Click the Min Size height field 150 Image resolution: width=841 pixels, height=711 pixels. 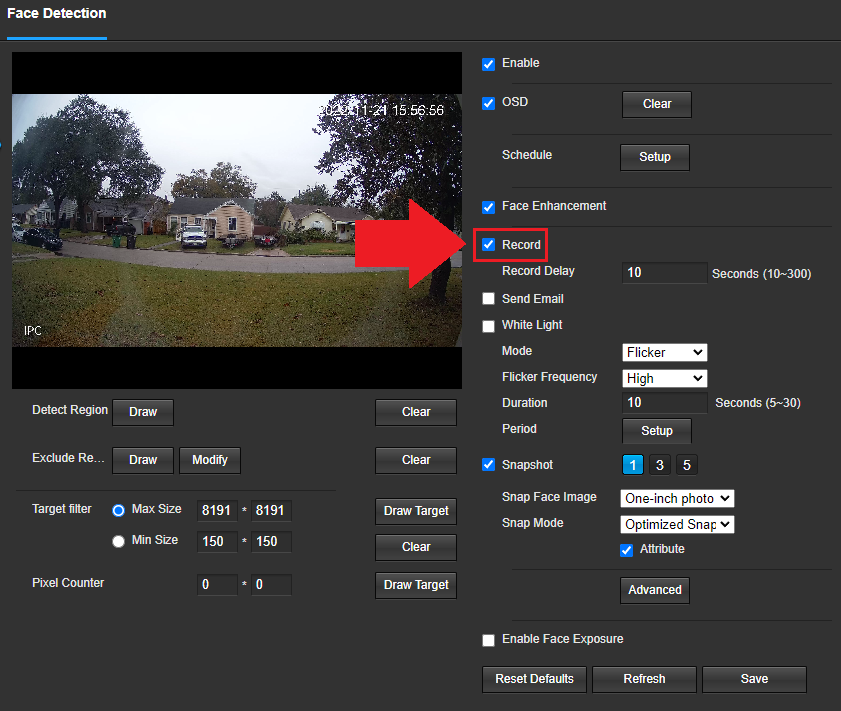(x=271, y=542)
